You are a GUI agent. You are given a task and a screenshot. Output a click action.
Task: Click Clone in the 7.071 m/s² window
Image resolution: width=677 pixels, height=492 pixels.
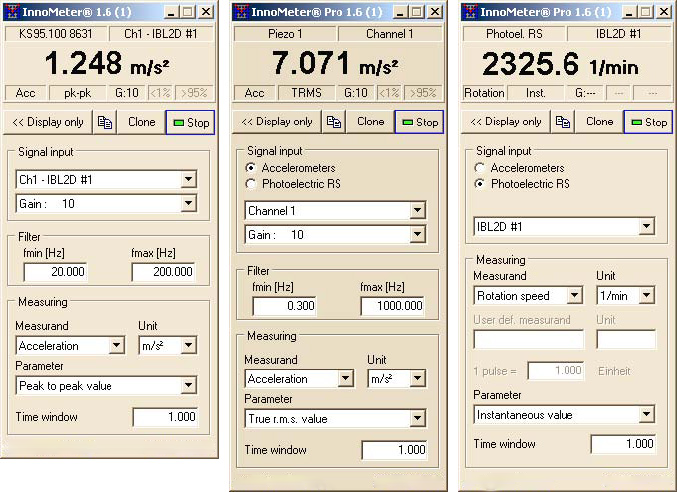(370, 122)
